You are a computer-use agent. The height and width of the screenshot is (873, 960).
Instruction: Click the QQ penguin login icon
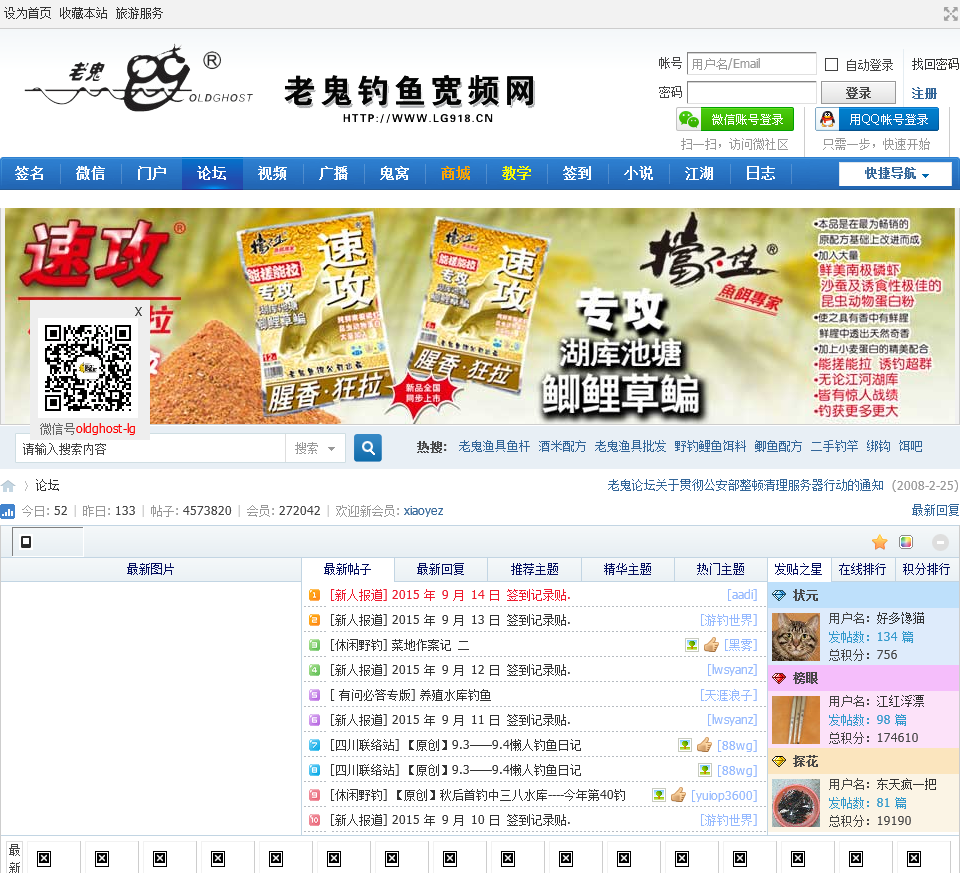(828, 119)
